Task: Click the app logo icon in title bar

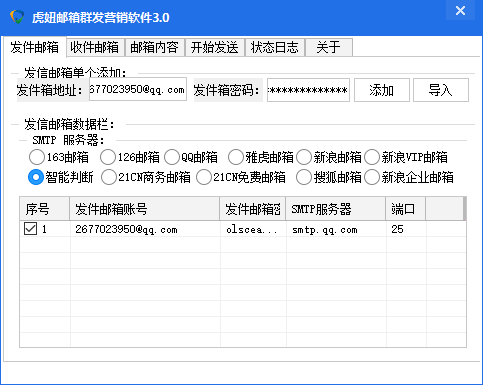Action: pyautogui.click(x=17, y=17)
